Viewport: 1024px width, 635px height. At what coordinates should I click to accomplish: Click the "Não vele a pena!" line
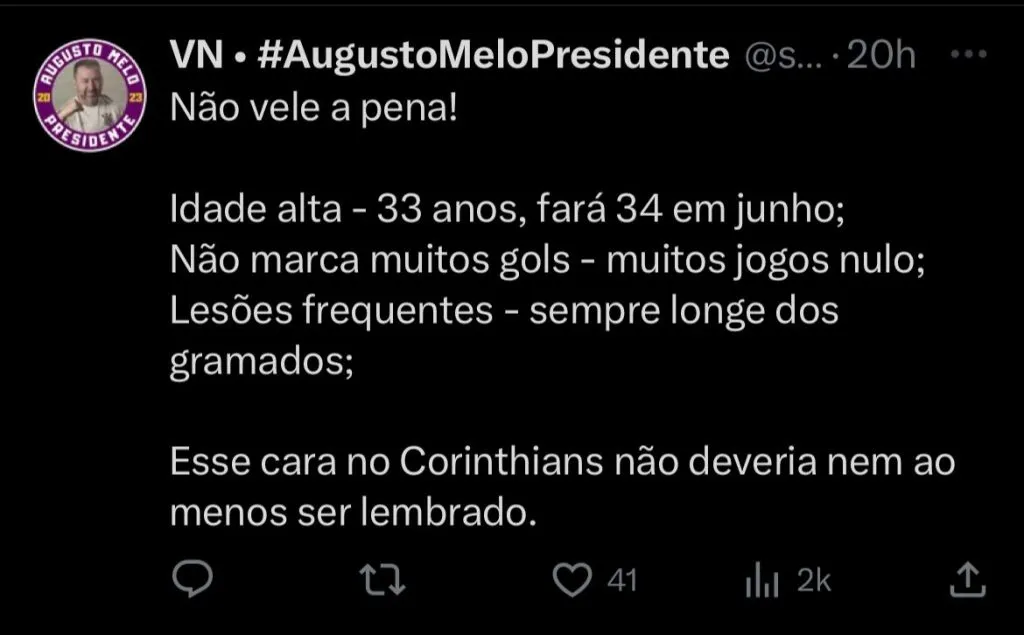[x=313, y=106]
